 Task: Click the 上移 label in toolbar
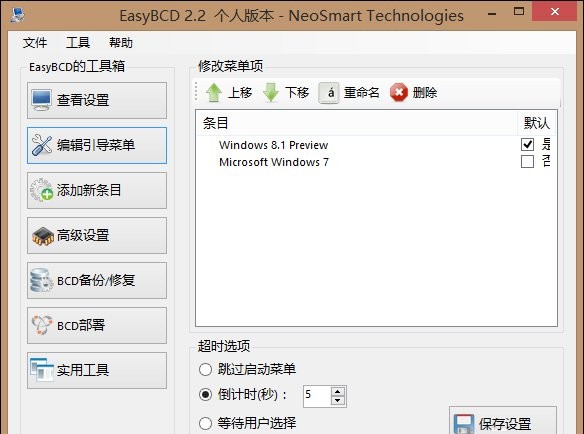(240, 92)
